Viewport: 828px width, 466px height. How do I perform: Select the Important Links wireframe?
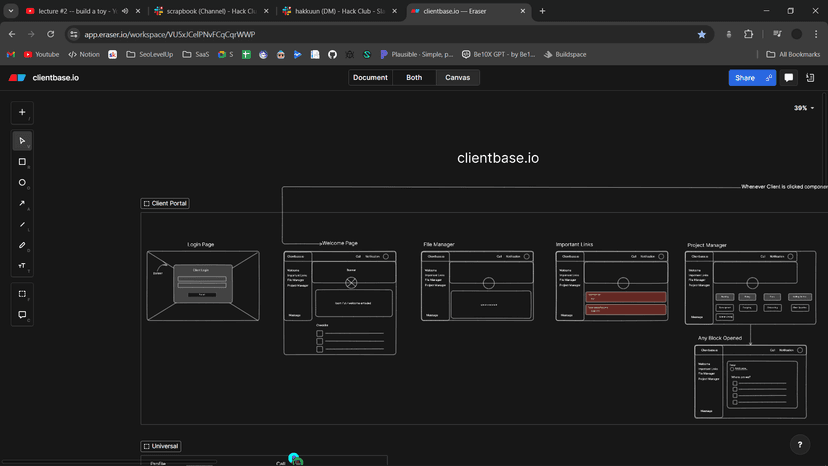pos(611,286)
